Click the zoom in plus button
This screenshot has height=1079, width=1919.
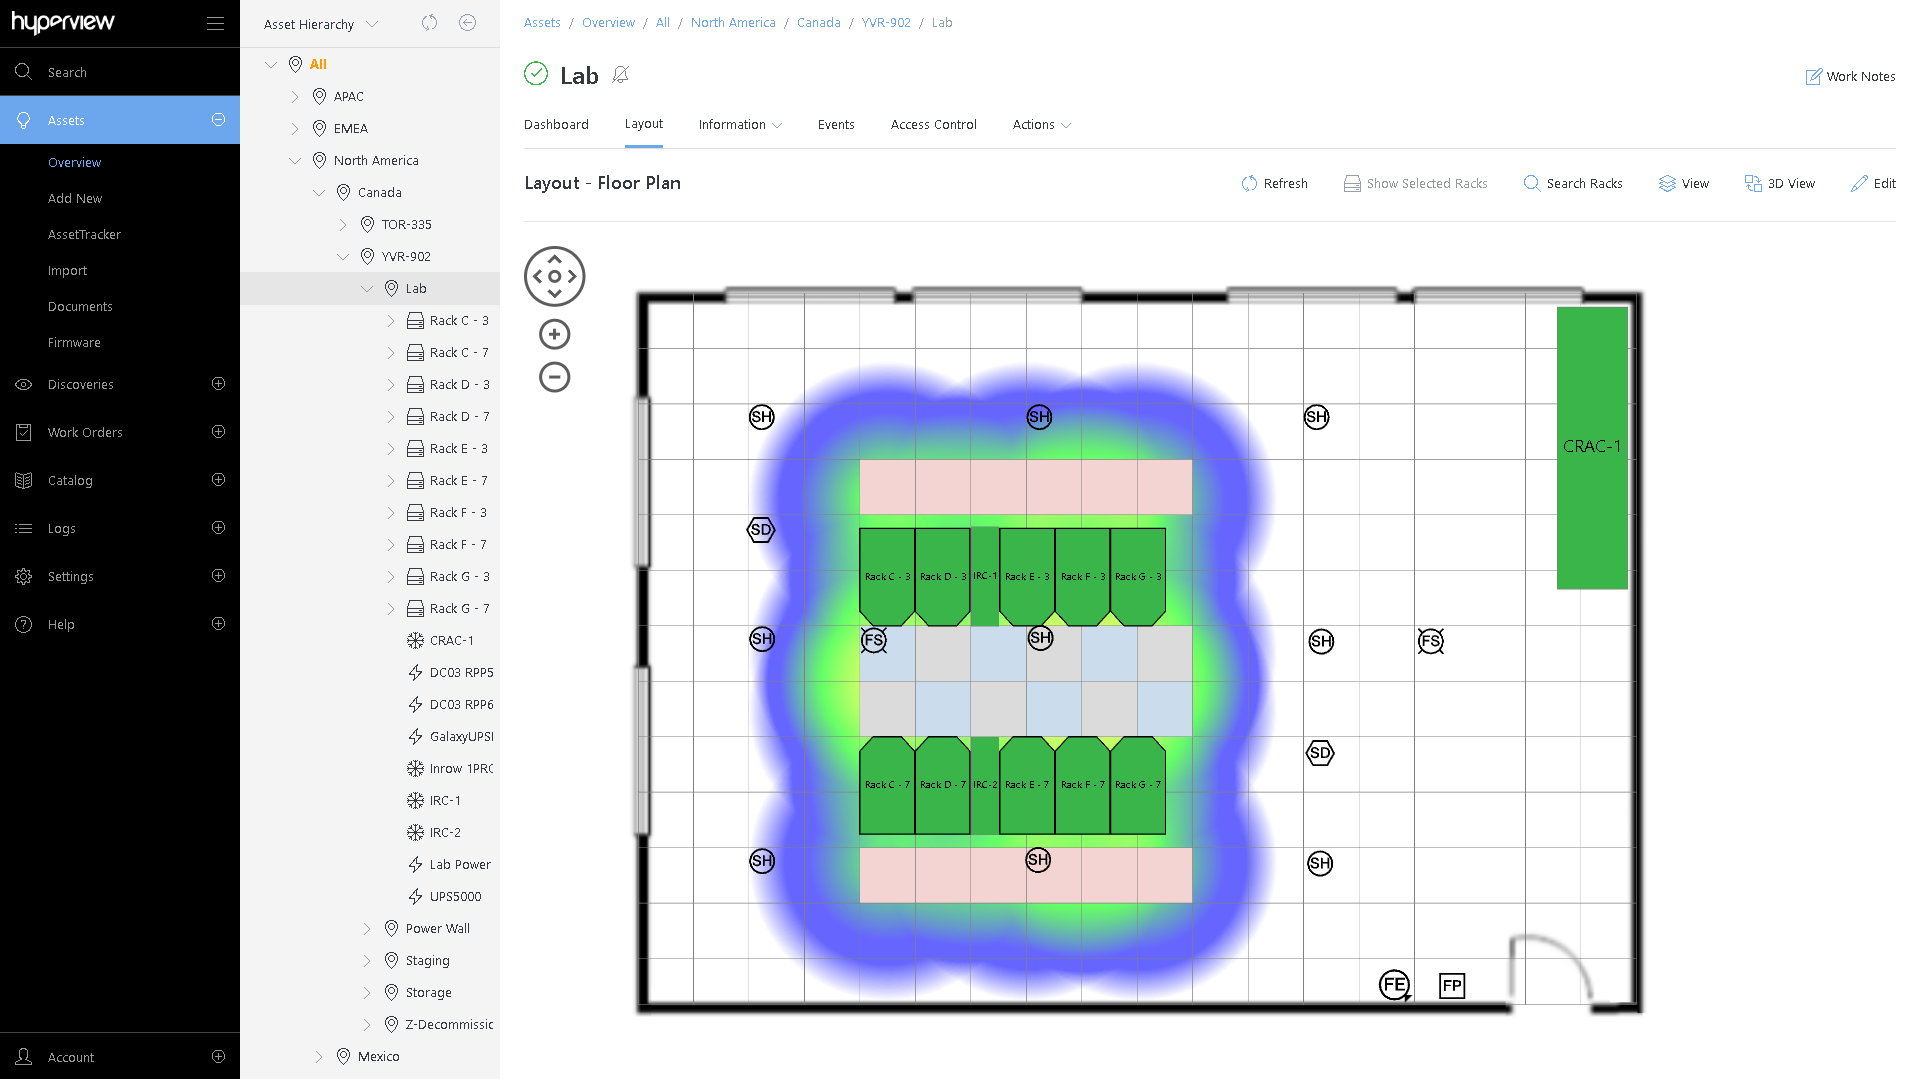pos(554,334)
